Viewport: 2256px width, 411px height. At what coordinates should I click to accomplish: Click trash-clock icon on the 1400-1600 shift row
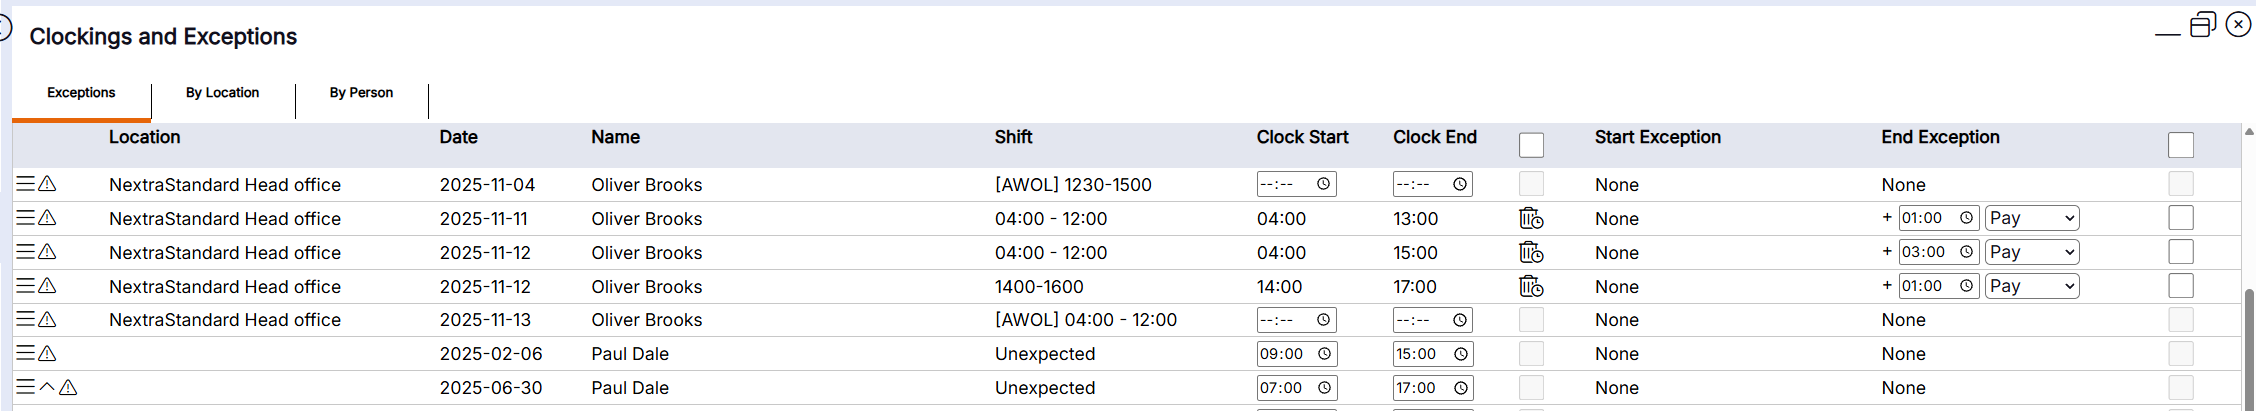click(x=1531, y=286)
